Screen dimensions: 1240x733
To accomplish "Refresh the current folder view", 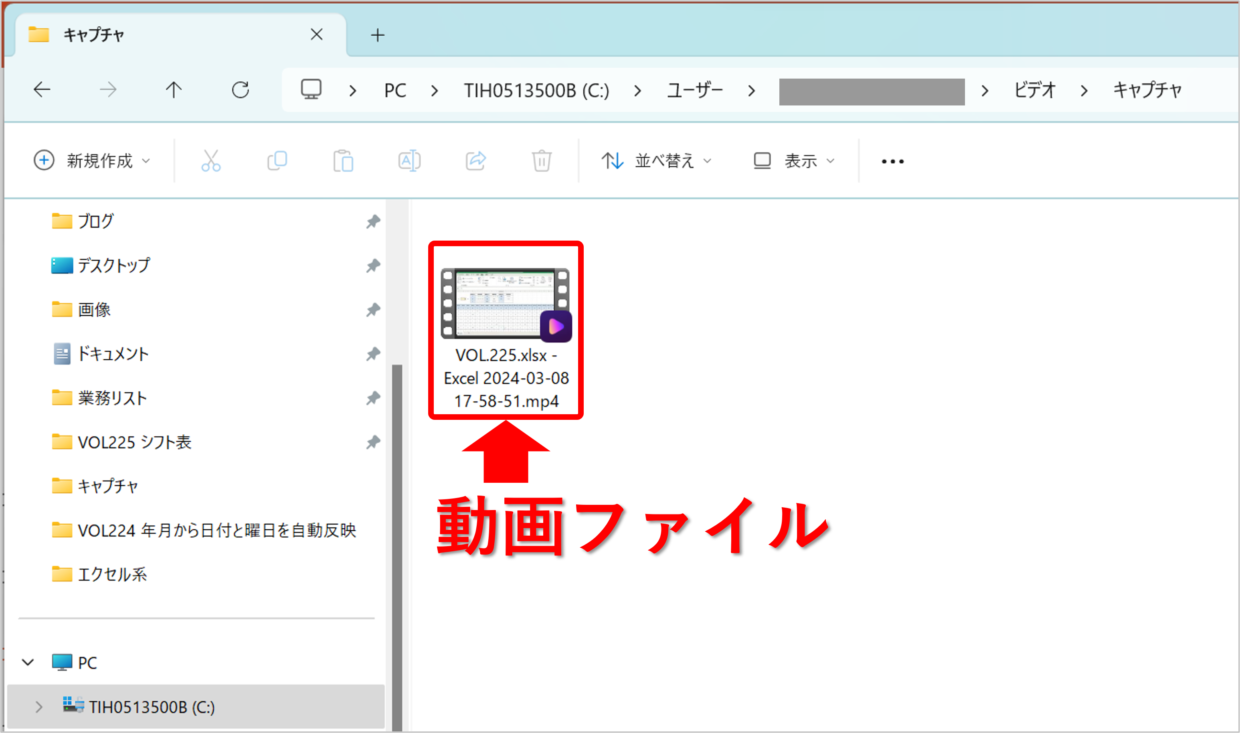I will pos(240,90).
